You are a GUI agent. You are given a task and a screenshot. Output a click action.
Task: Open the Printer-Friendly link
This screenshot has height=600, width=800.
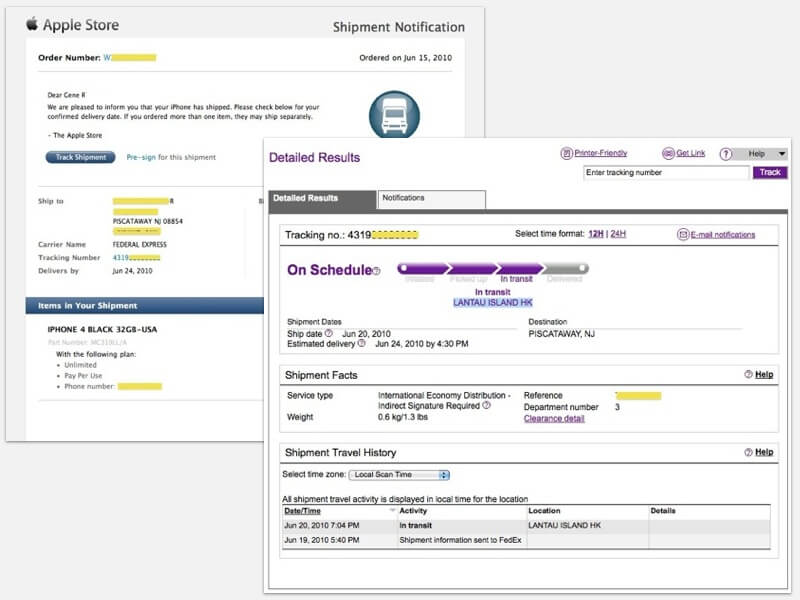[x=601, y=153]
